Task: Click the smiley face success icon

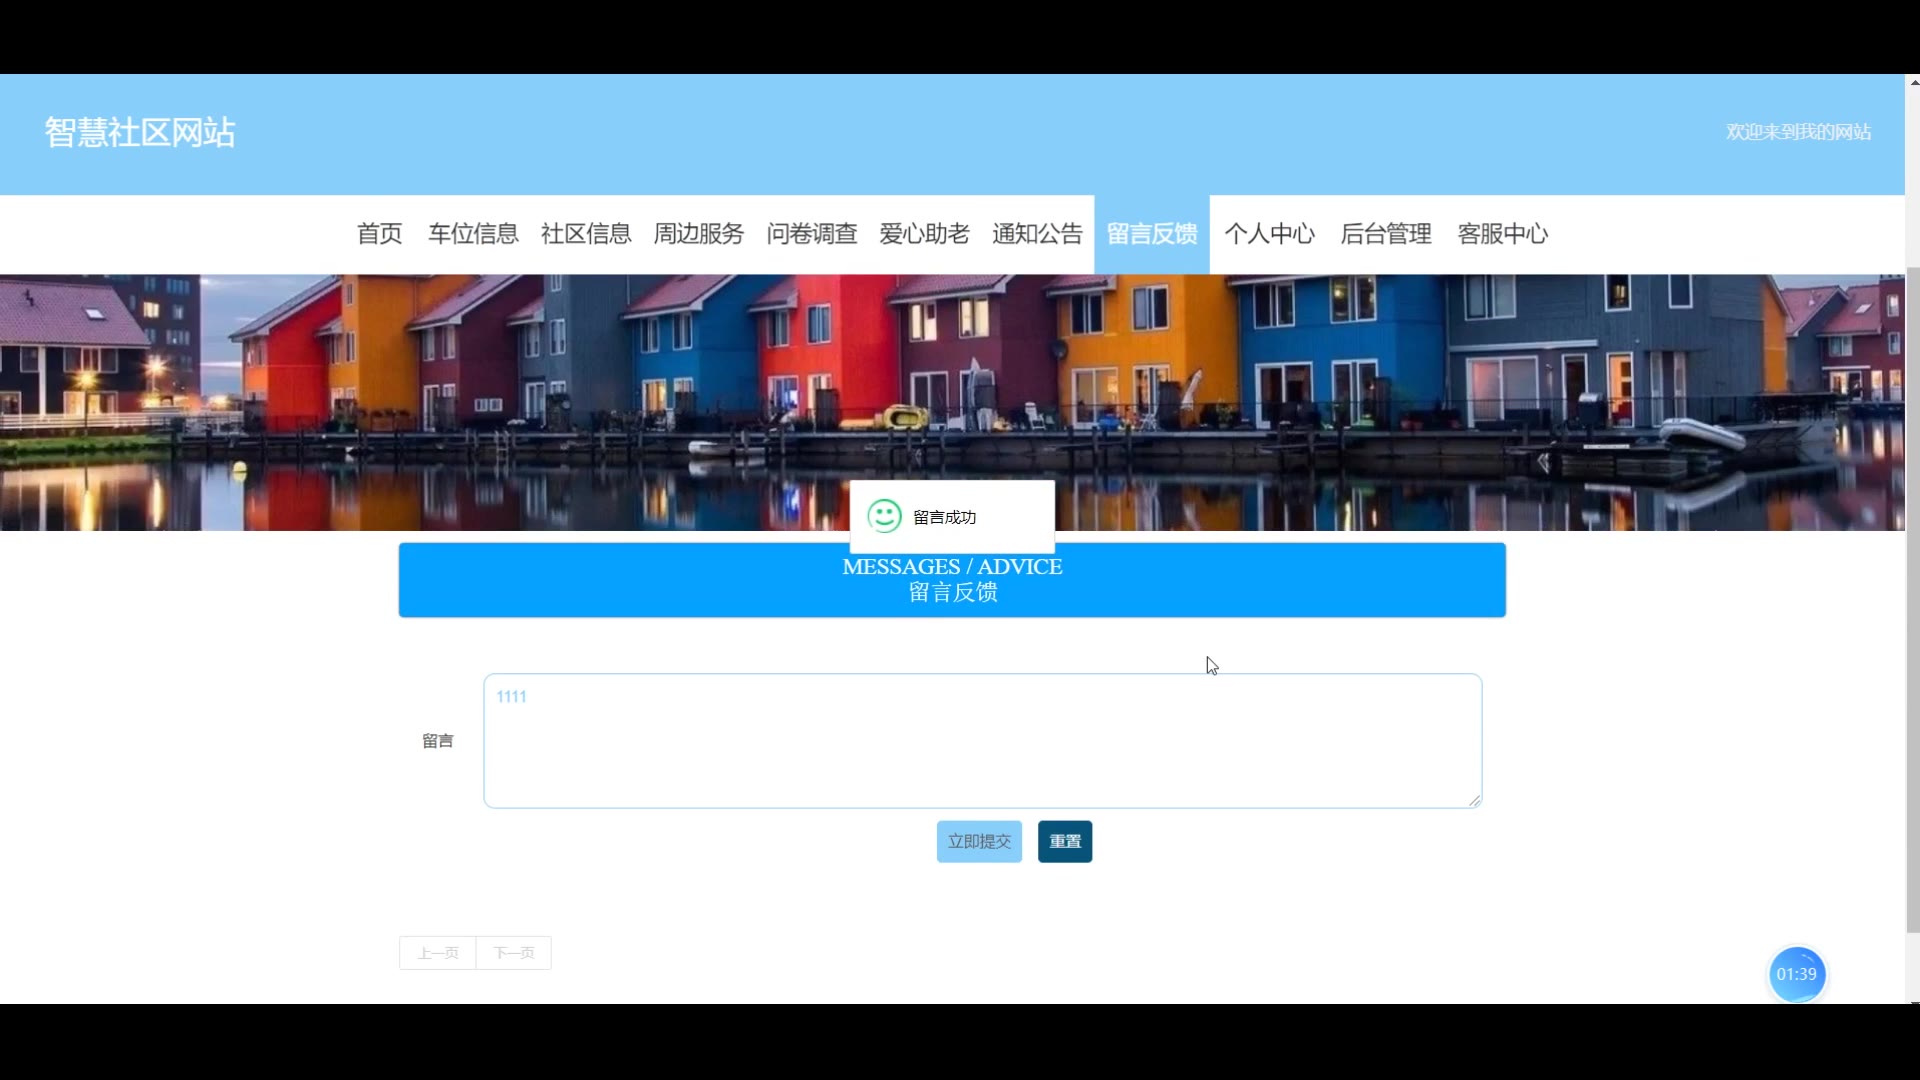Action: pos(884,516)
